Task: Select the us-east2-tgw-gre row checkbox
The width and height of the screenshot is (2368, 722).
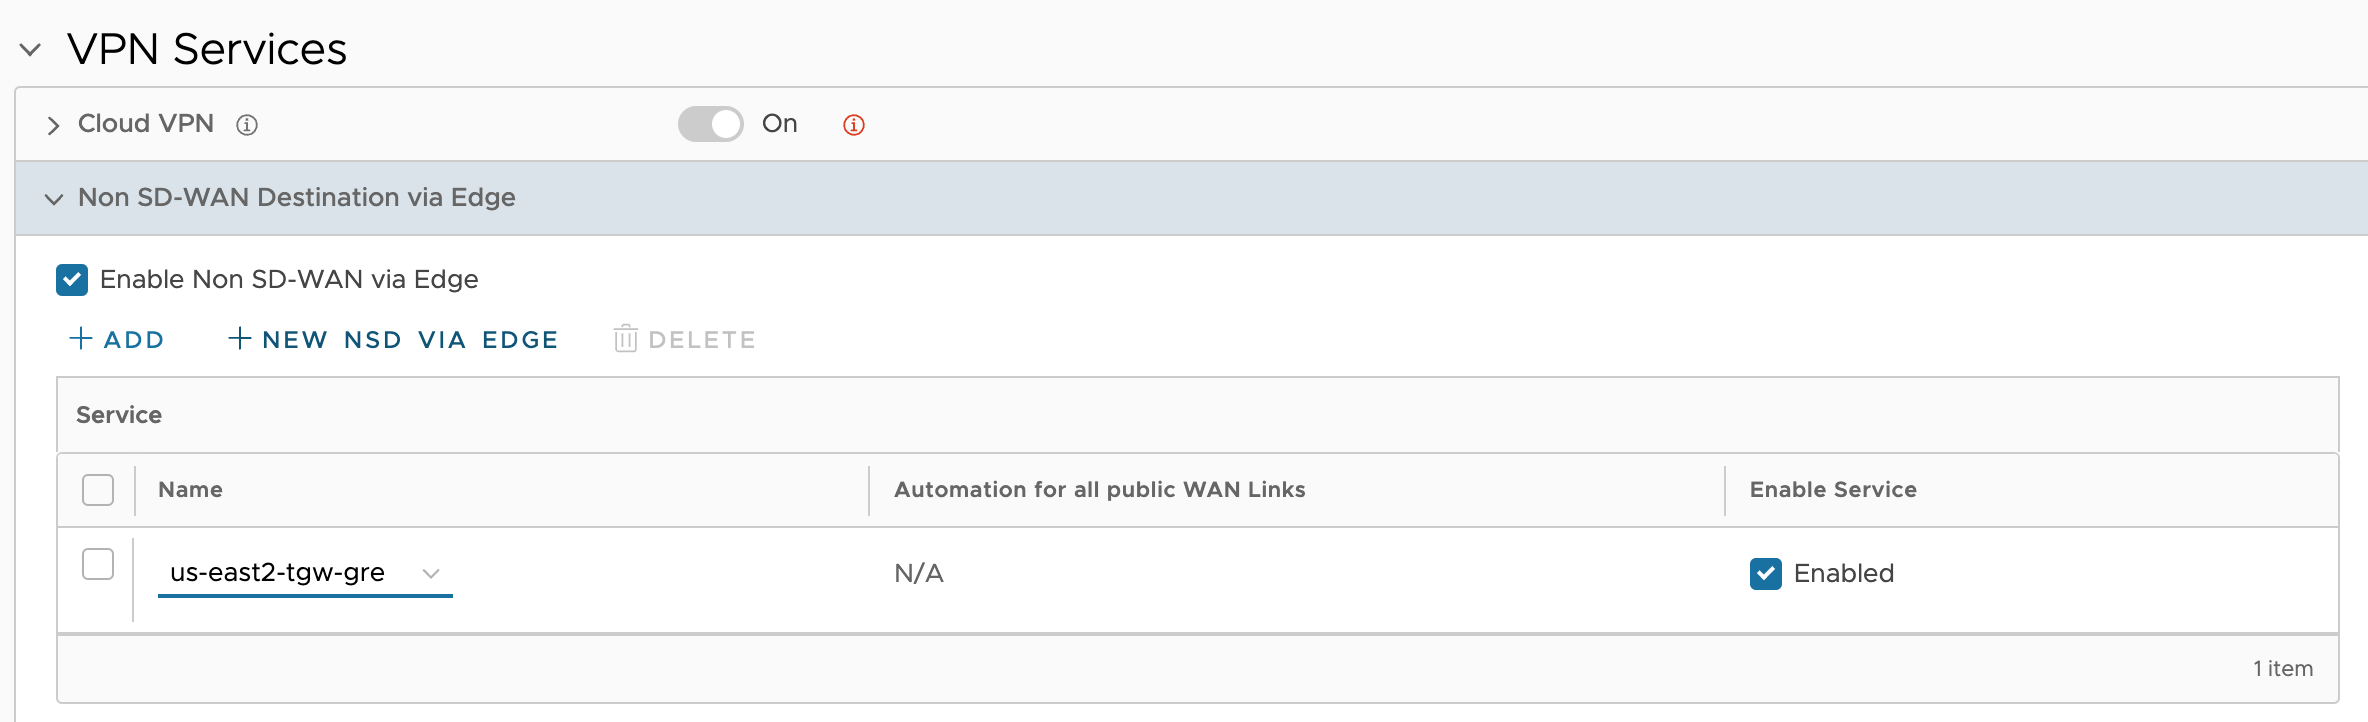Action: click(98, 564)
